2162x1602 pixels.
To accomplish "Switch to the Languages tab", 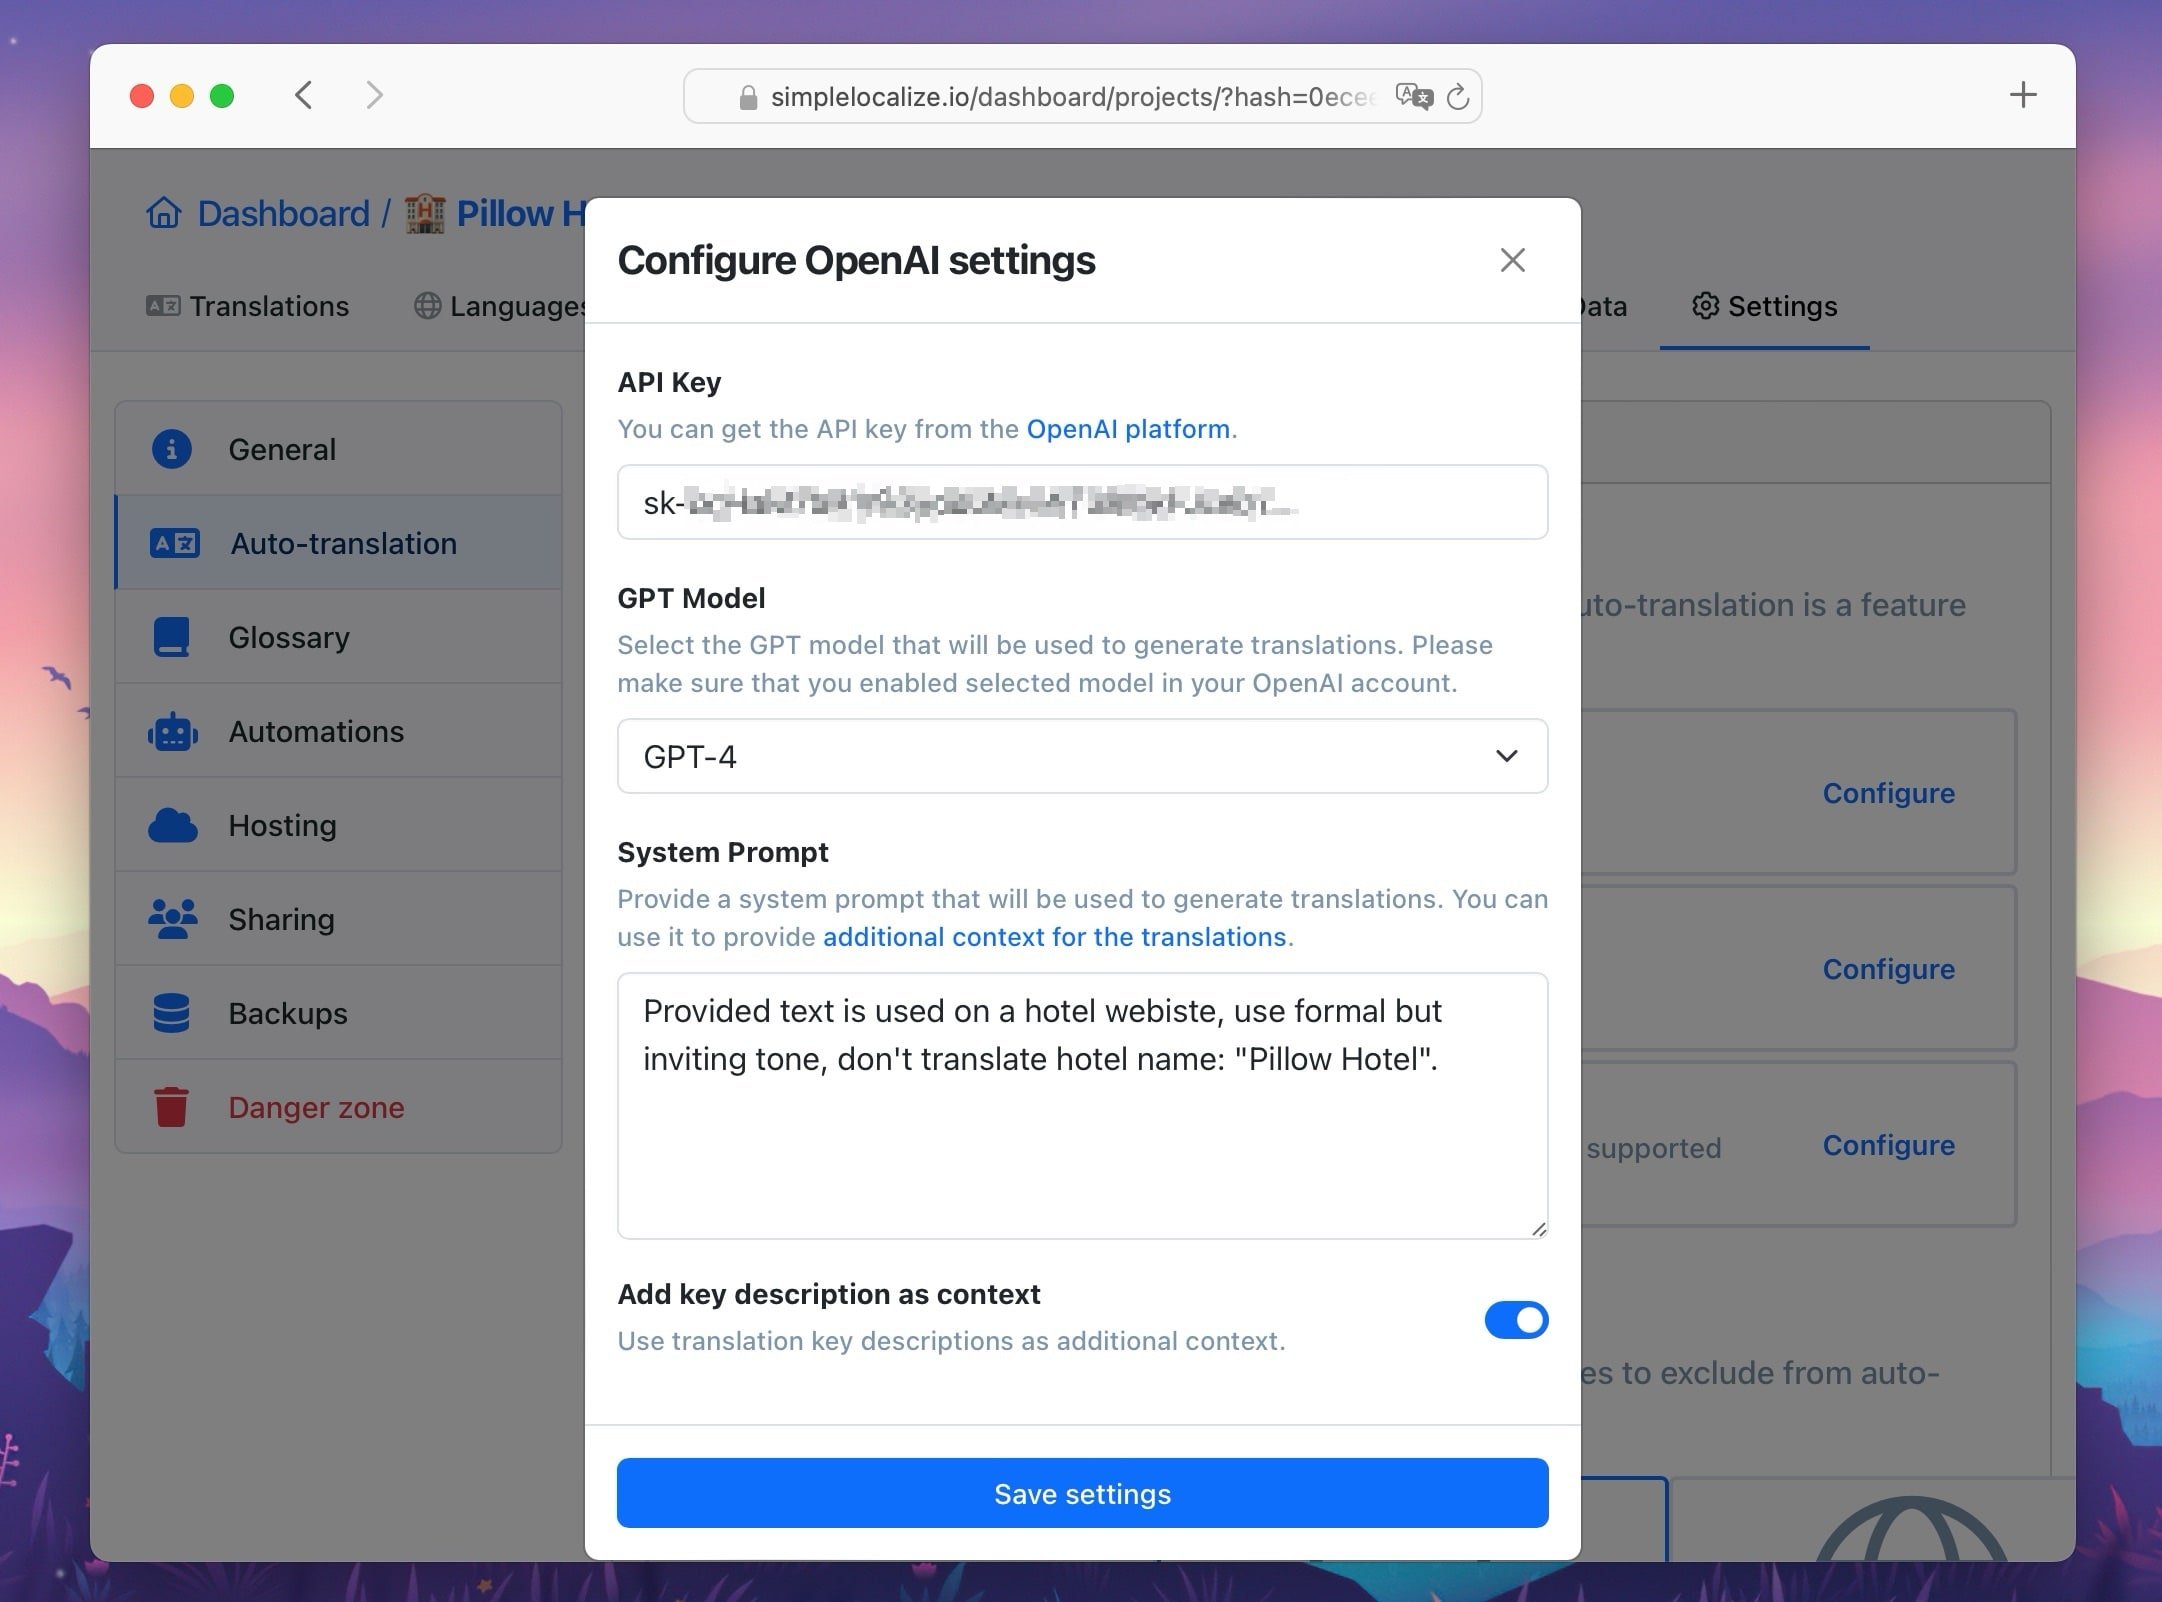I will pos(500,306).
